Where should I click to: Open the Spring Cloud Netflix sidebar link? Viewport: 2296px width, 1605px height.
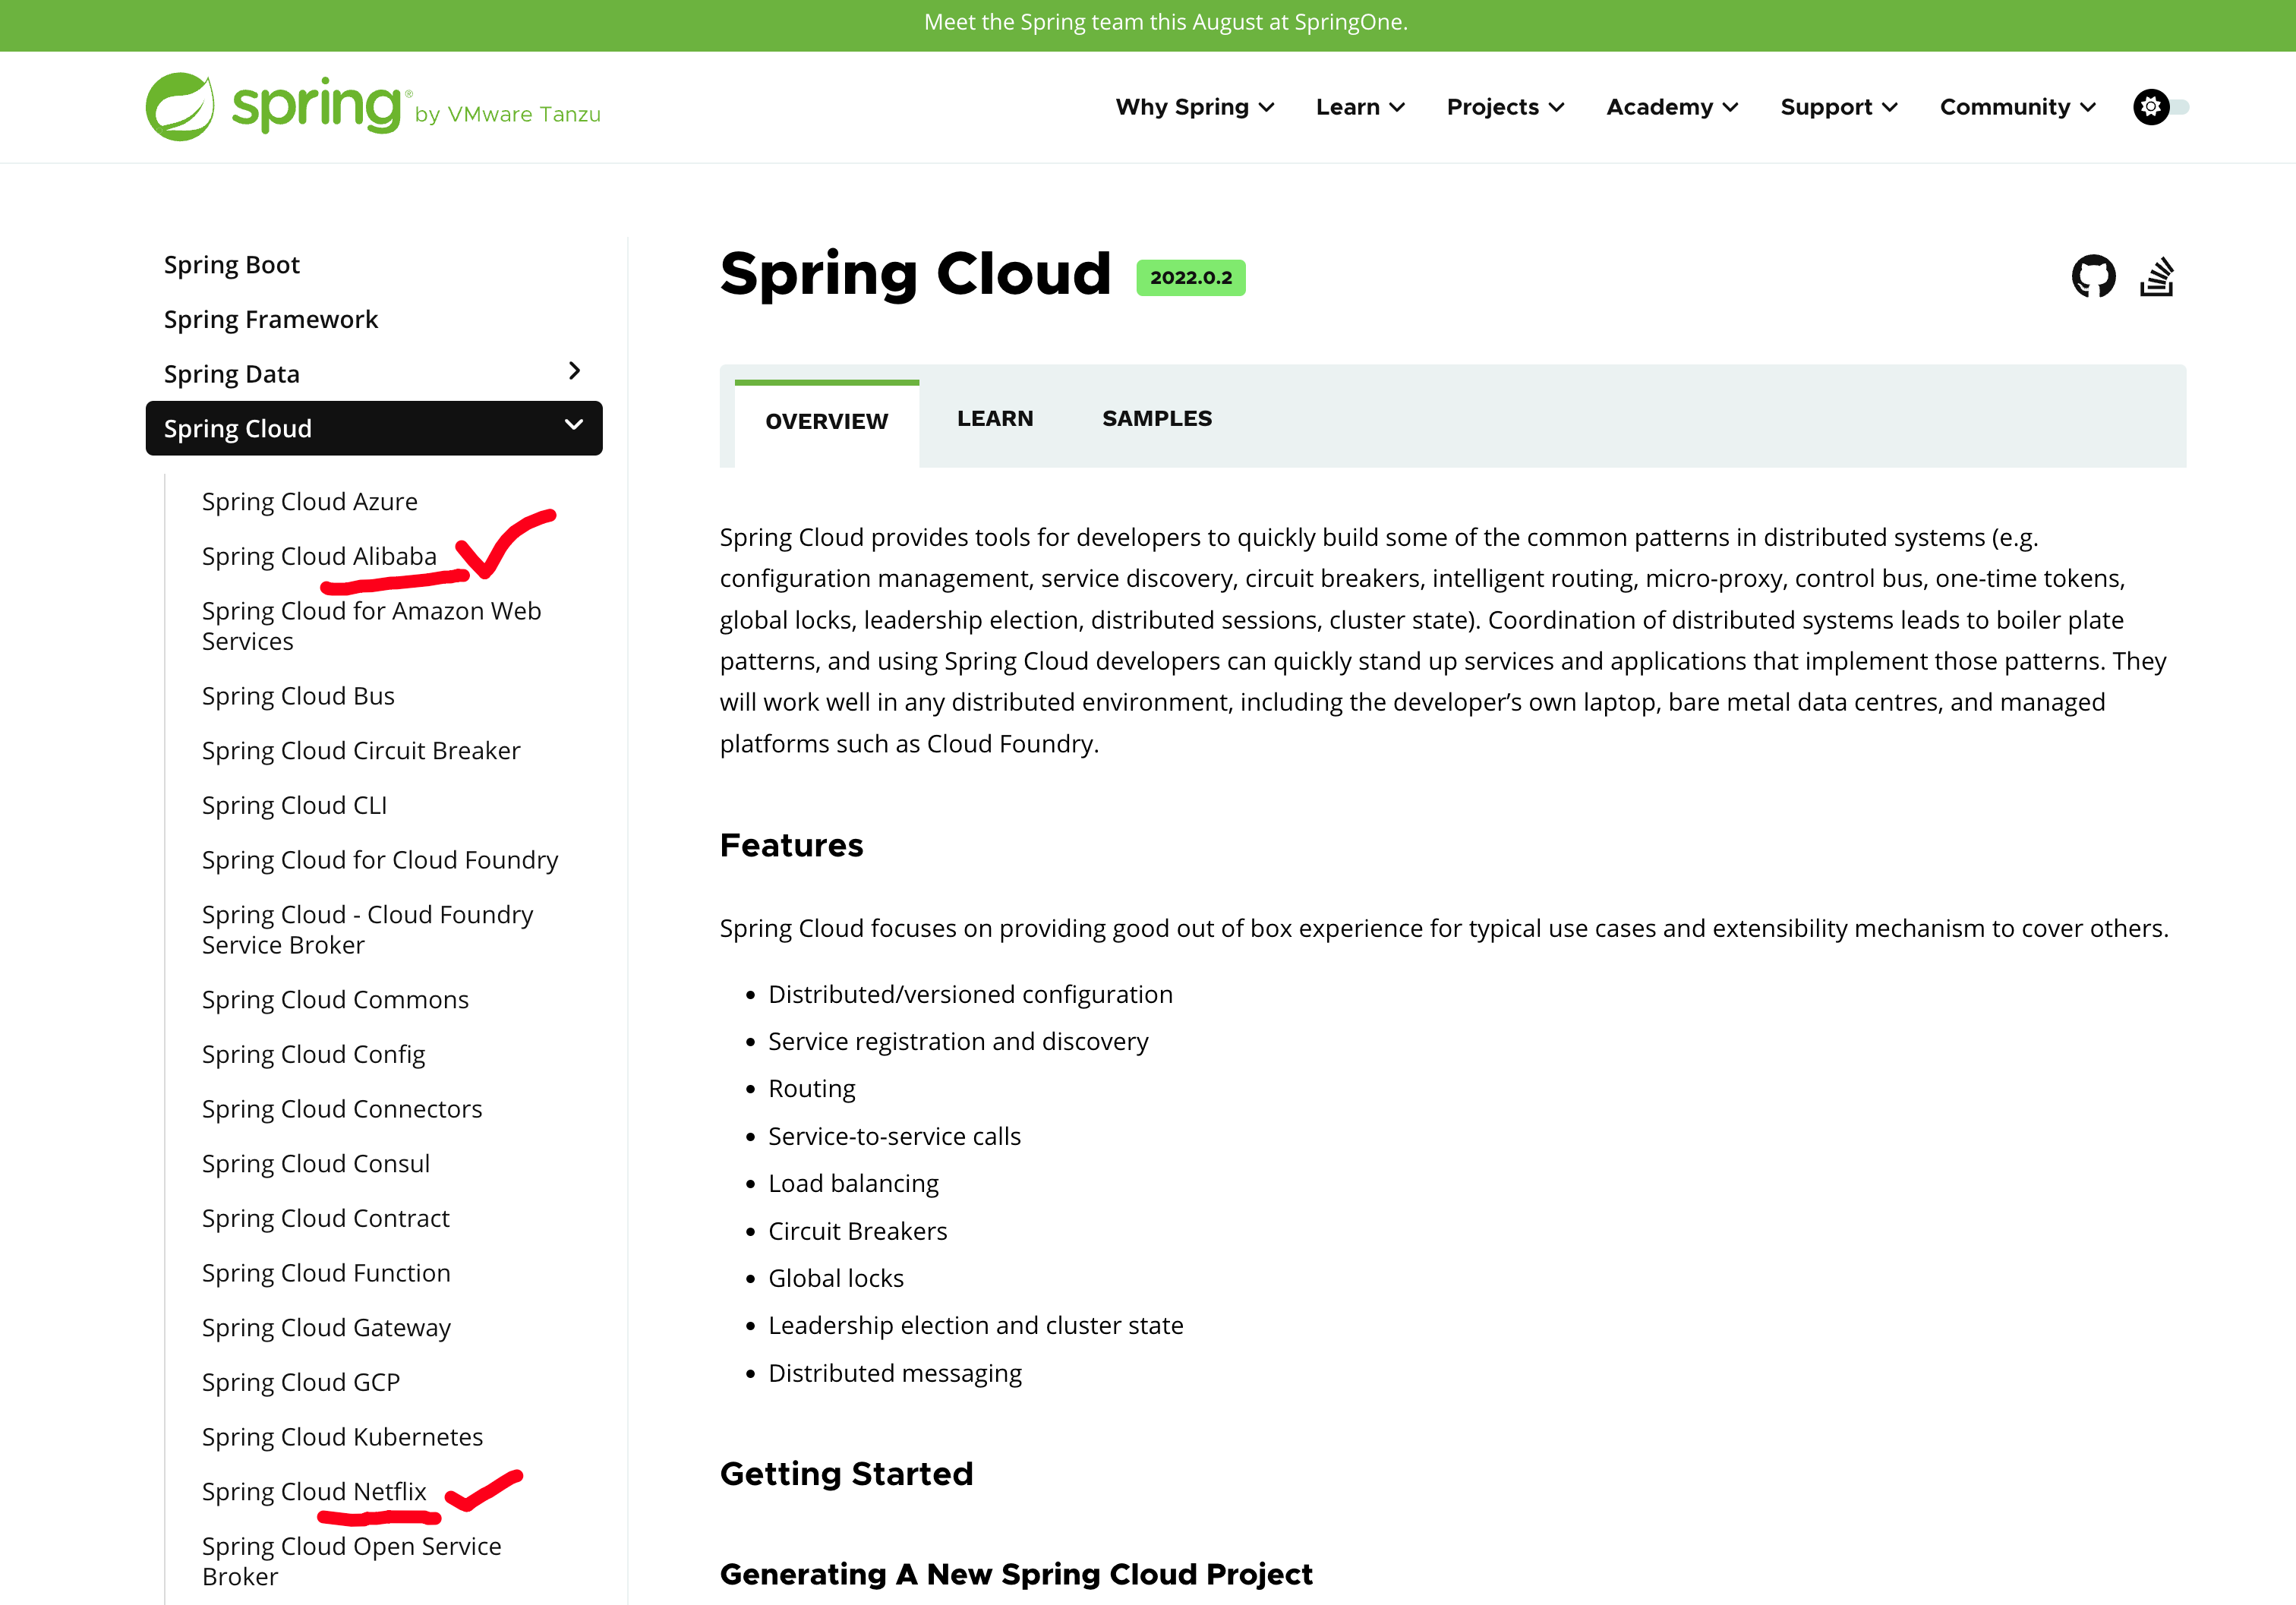tap(314, 1491)
